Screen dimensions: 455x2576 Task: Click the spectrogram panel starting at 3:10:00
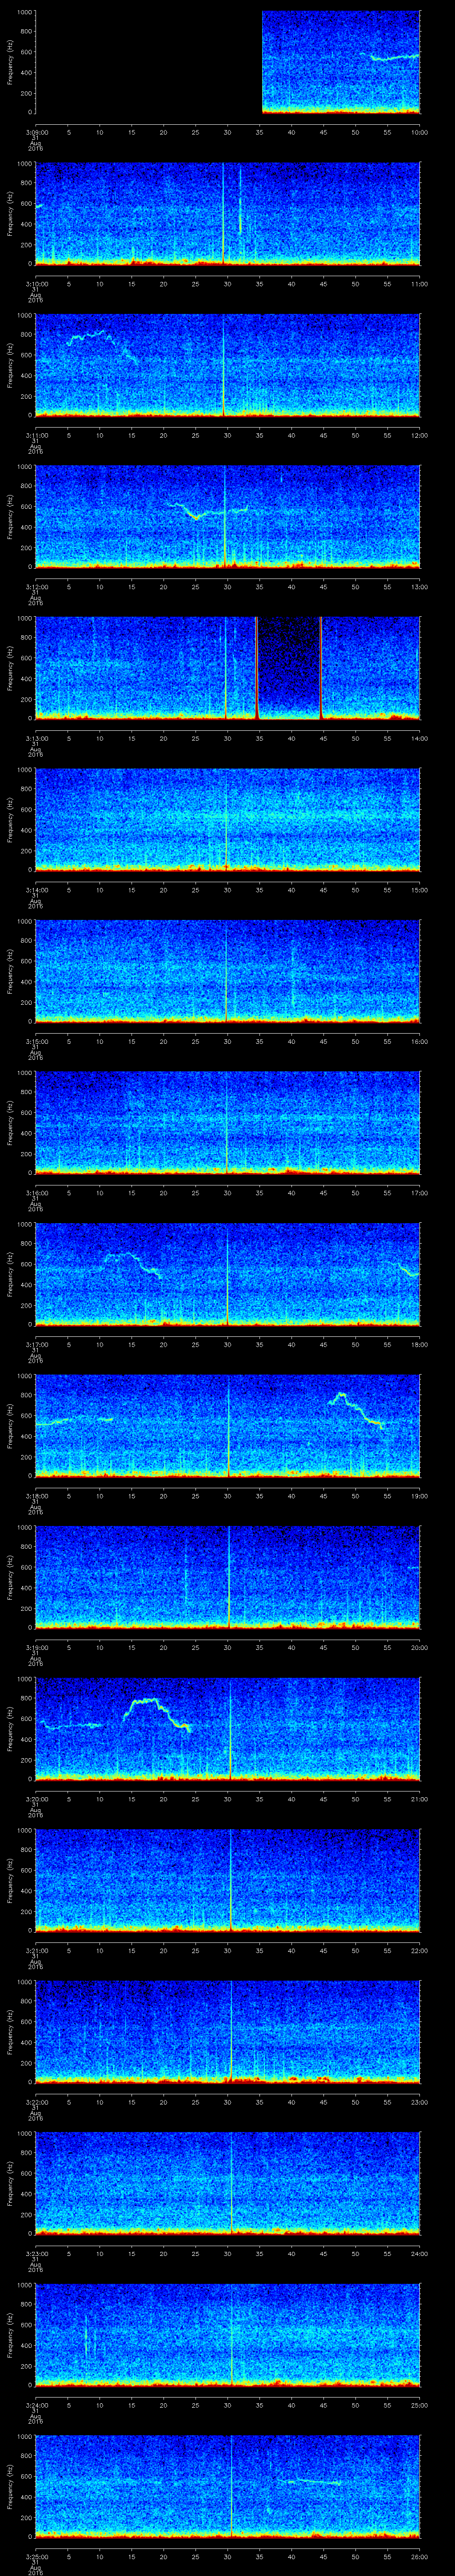click(228, 213)
